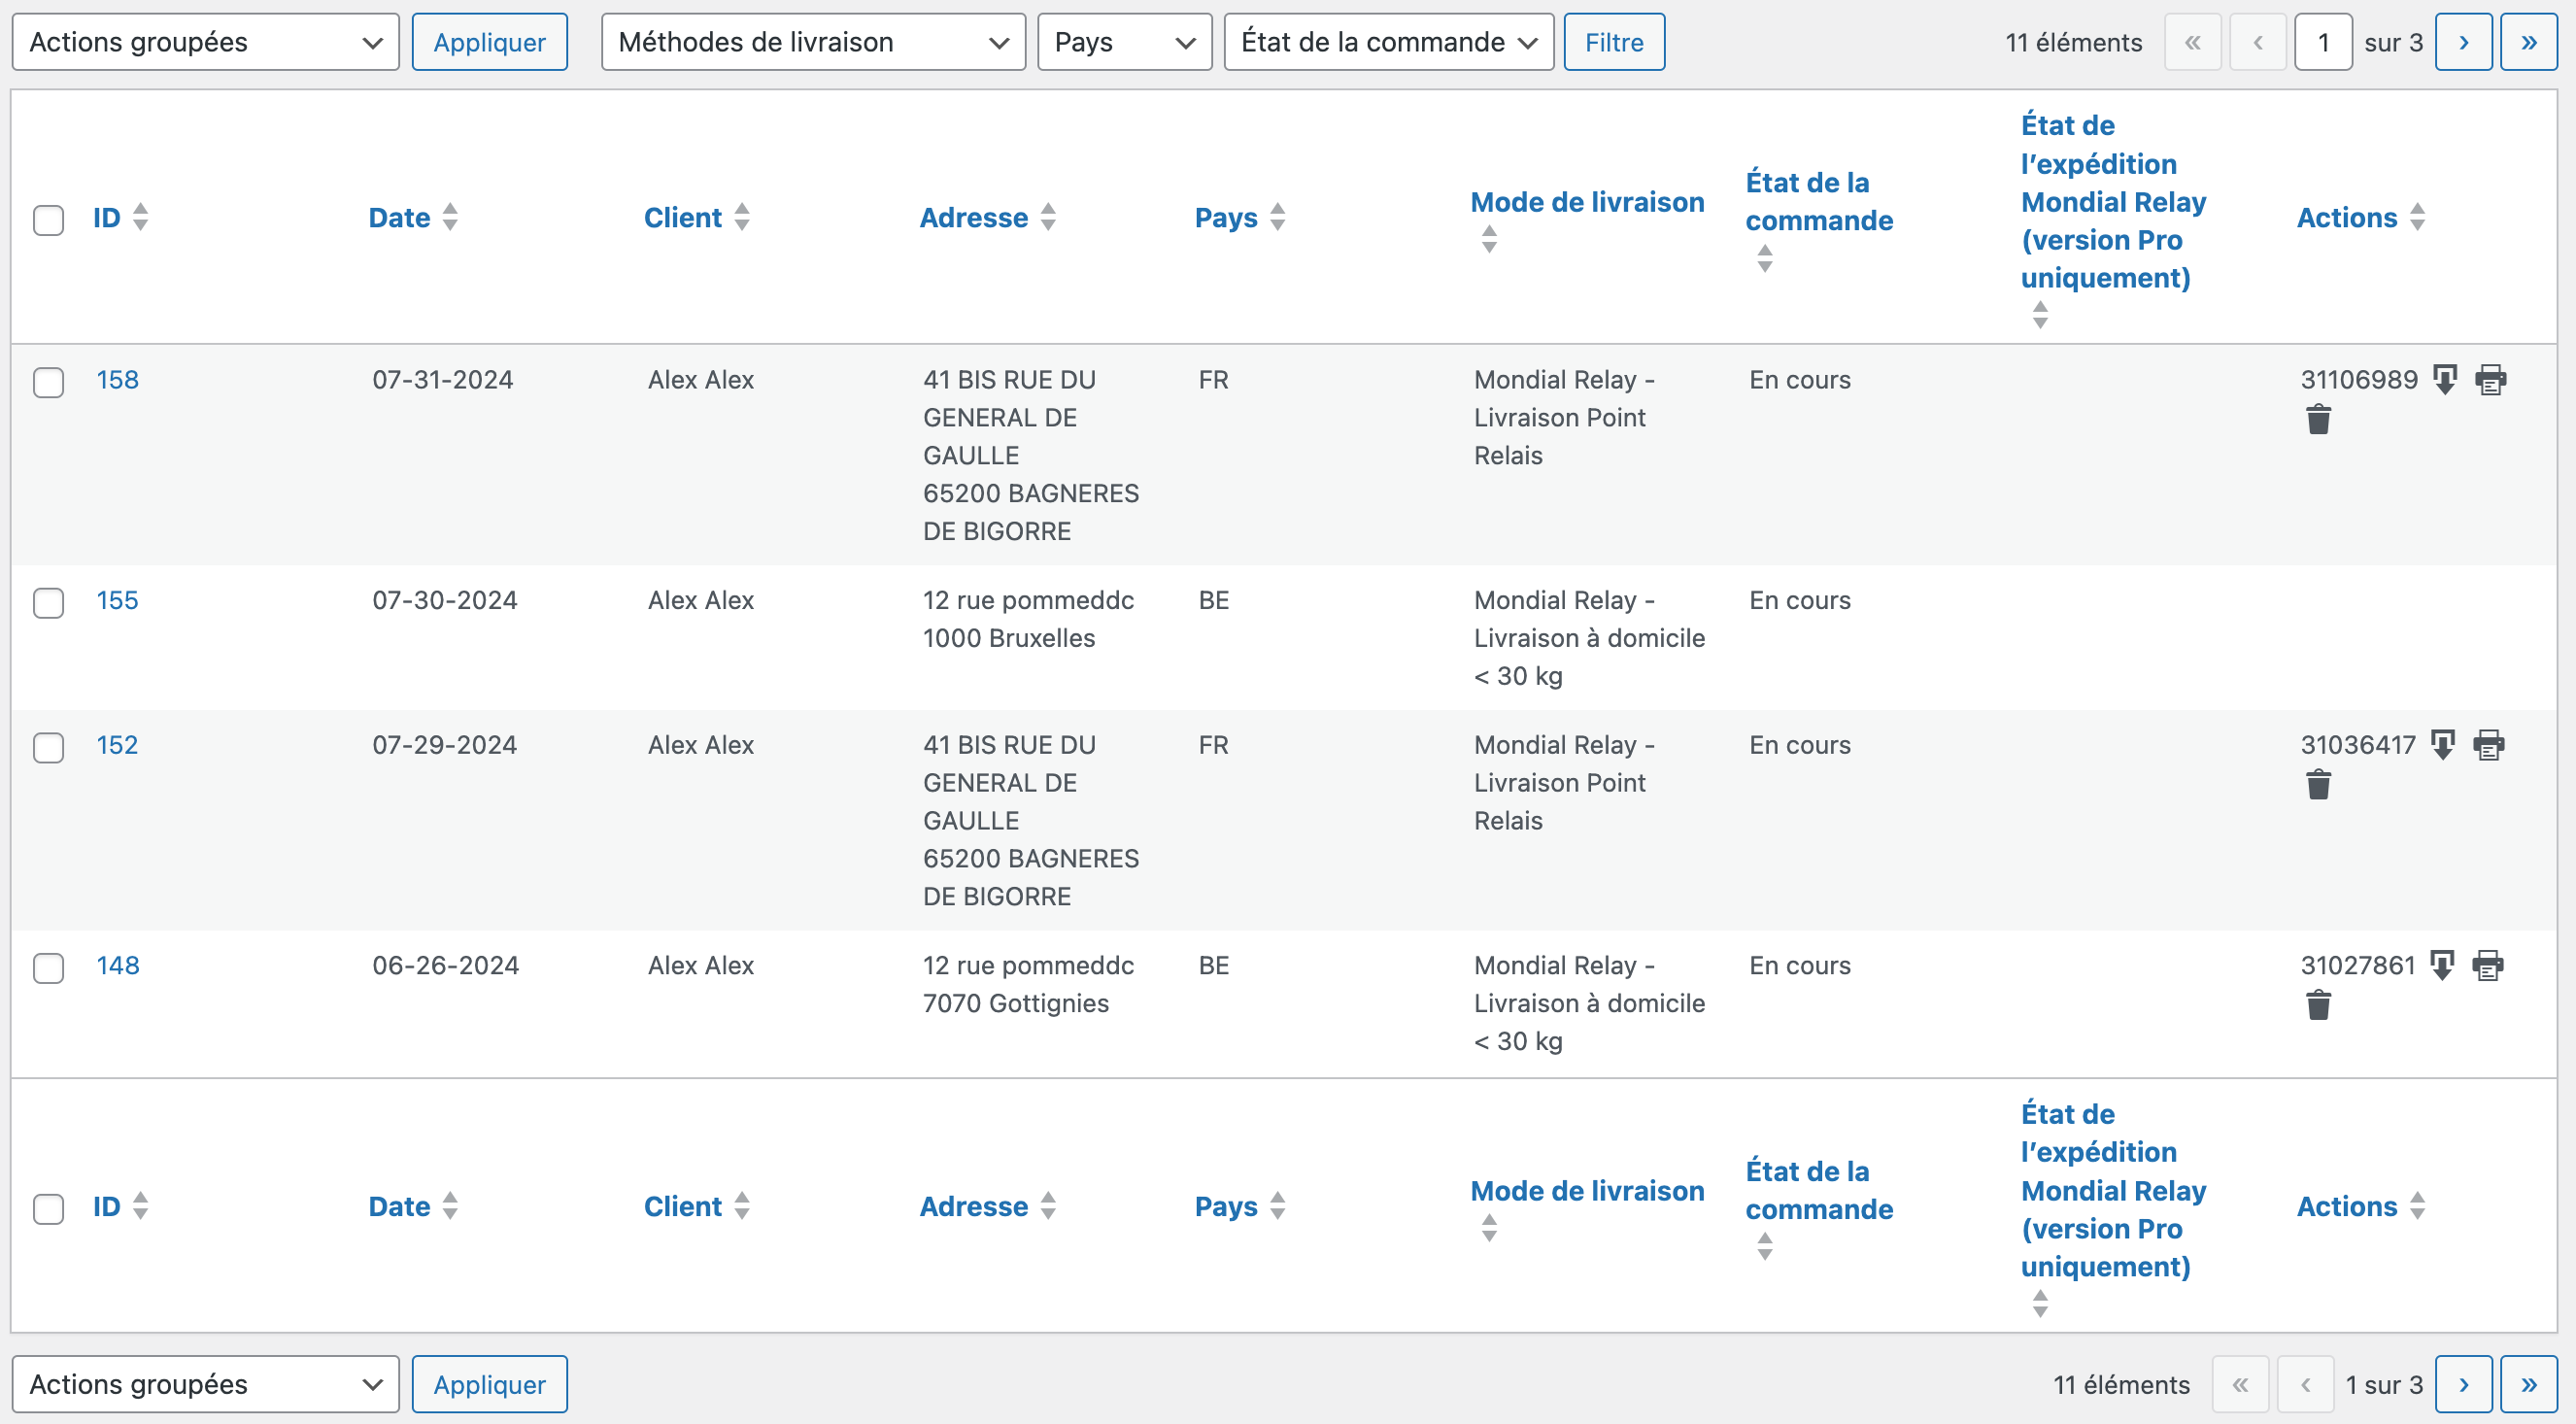2576x1424 pixels.
Task: Print the shipping label for order 158
Action: click(x=2491, y=380)
